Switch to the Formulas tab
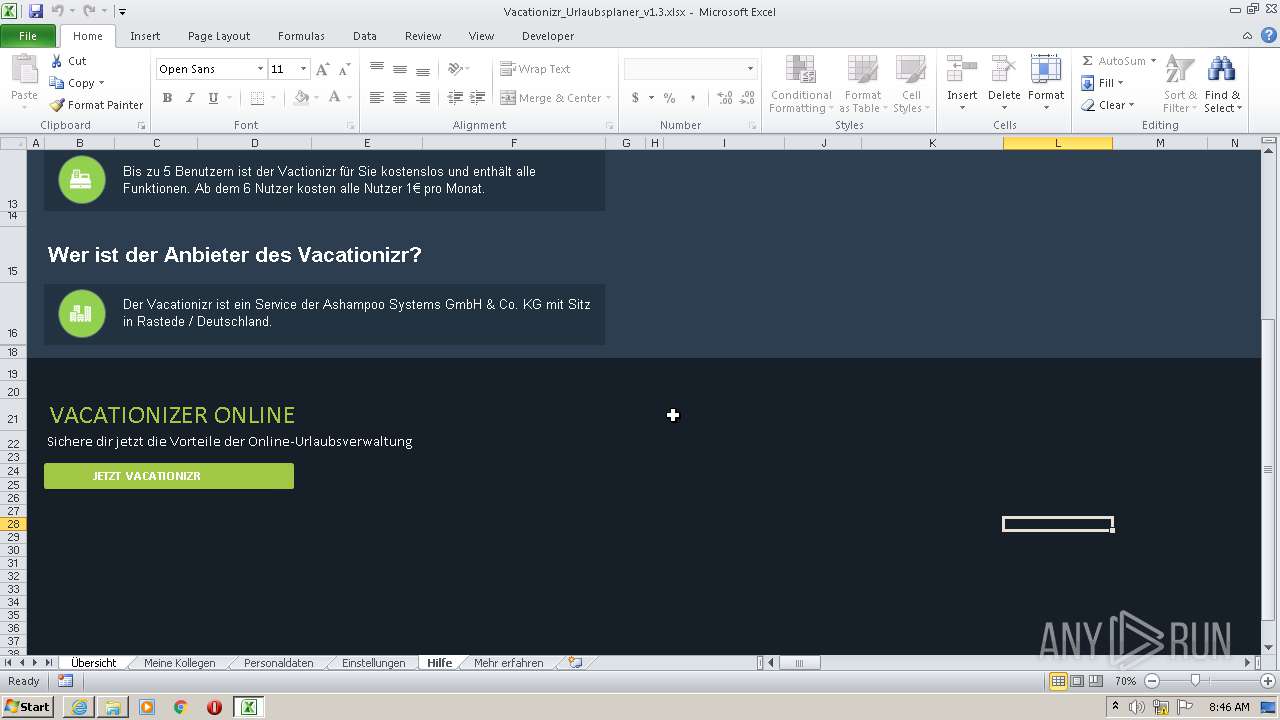 pyautogui.click(x=301, y=36)
